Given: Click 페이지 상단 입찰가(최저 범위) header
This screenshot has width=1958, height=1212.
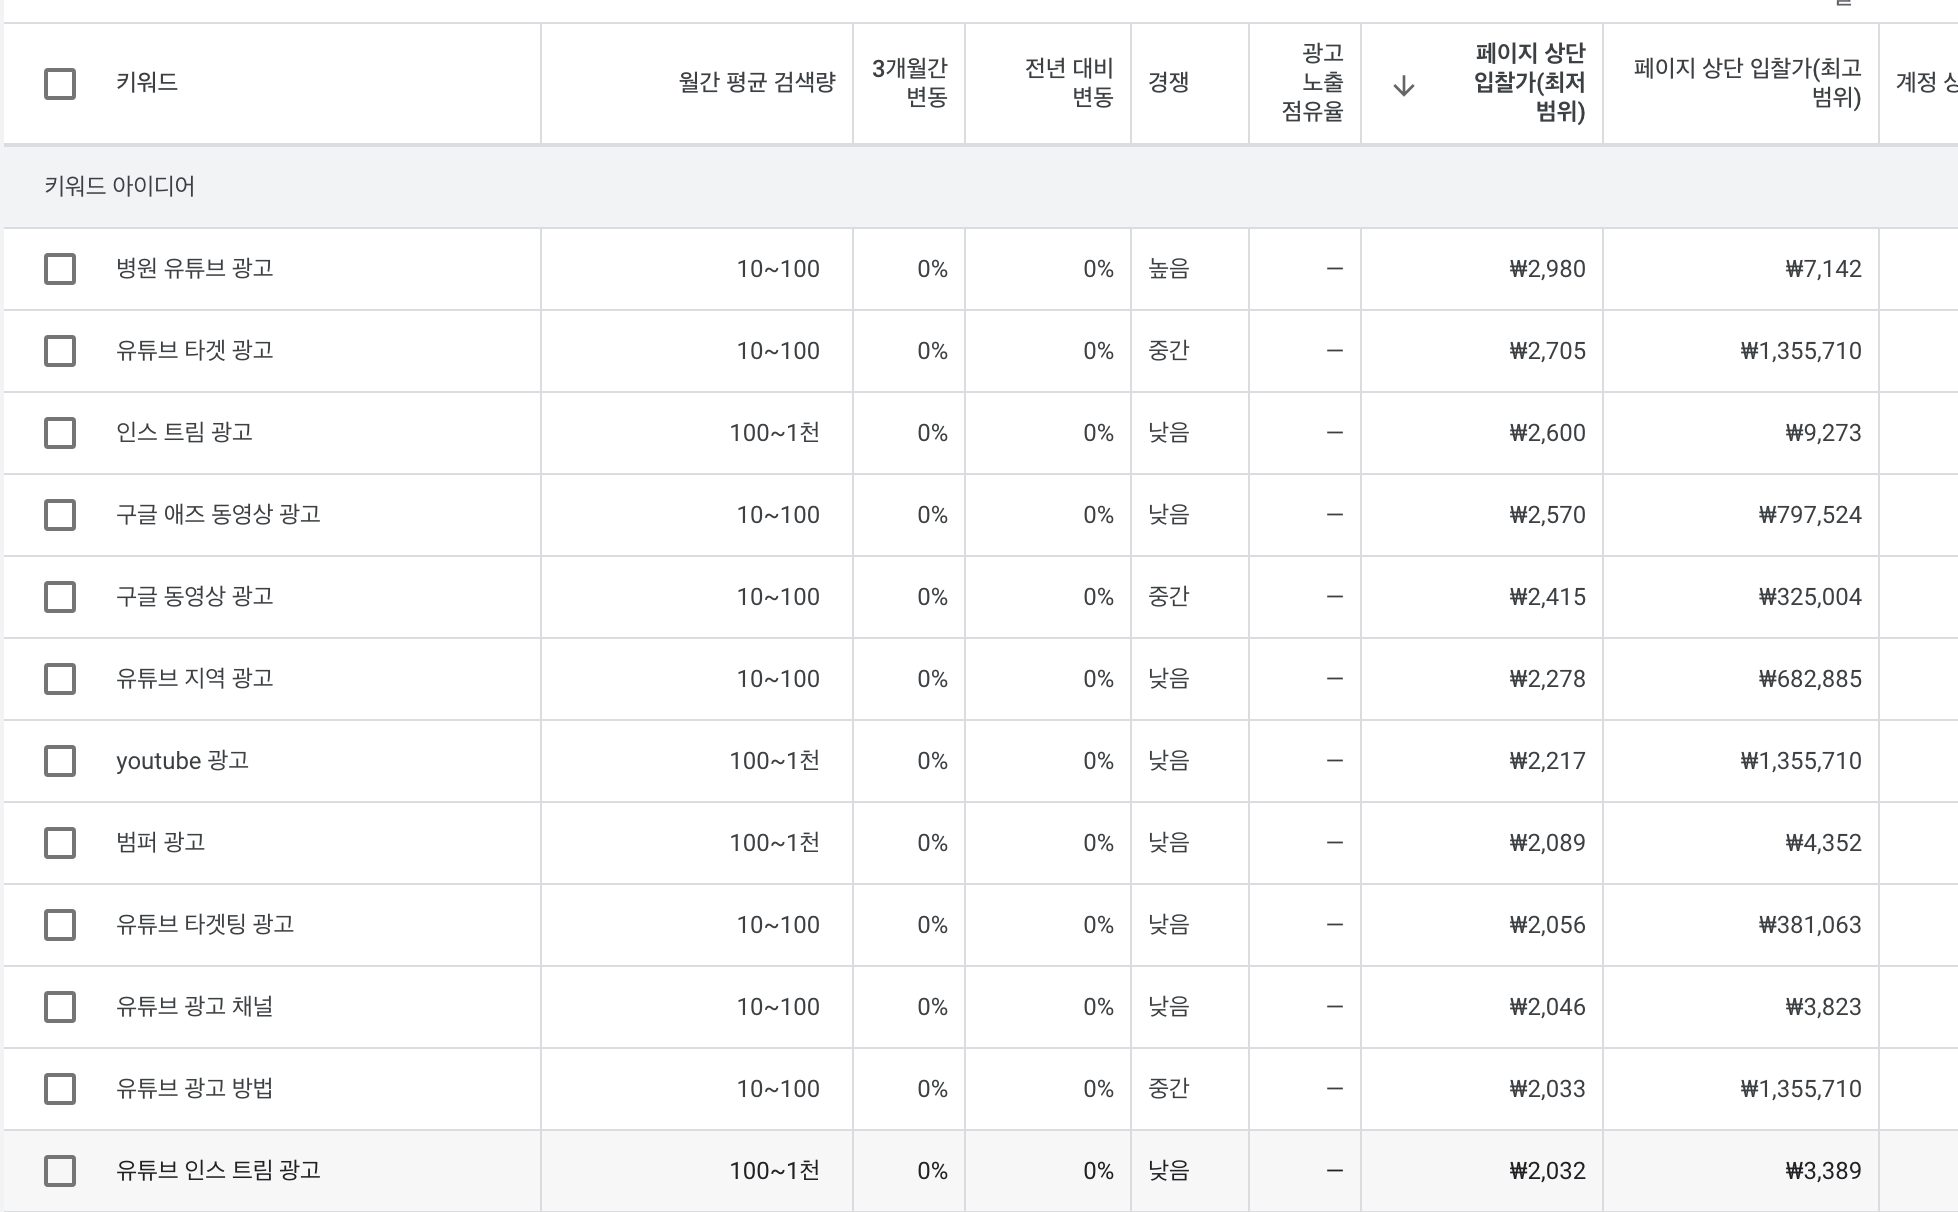Looking at the screenshot, I should (x=1530, y=83).
